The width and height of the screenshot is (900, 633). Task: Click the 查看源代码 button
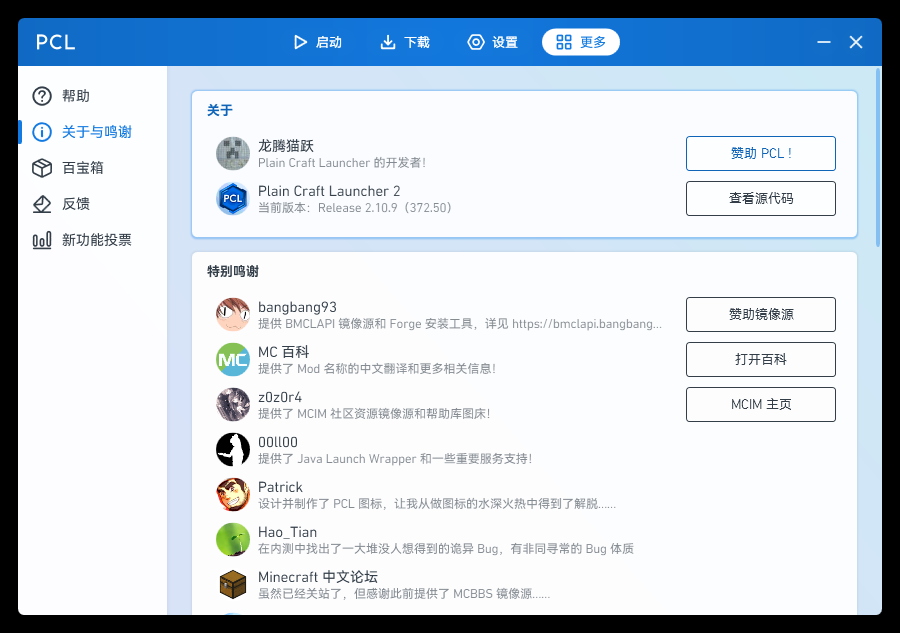[761, 199]
